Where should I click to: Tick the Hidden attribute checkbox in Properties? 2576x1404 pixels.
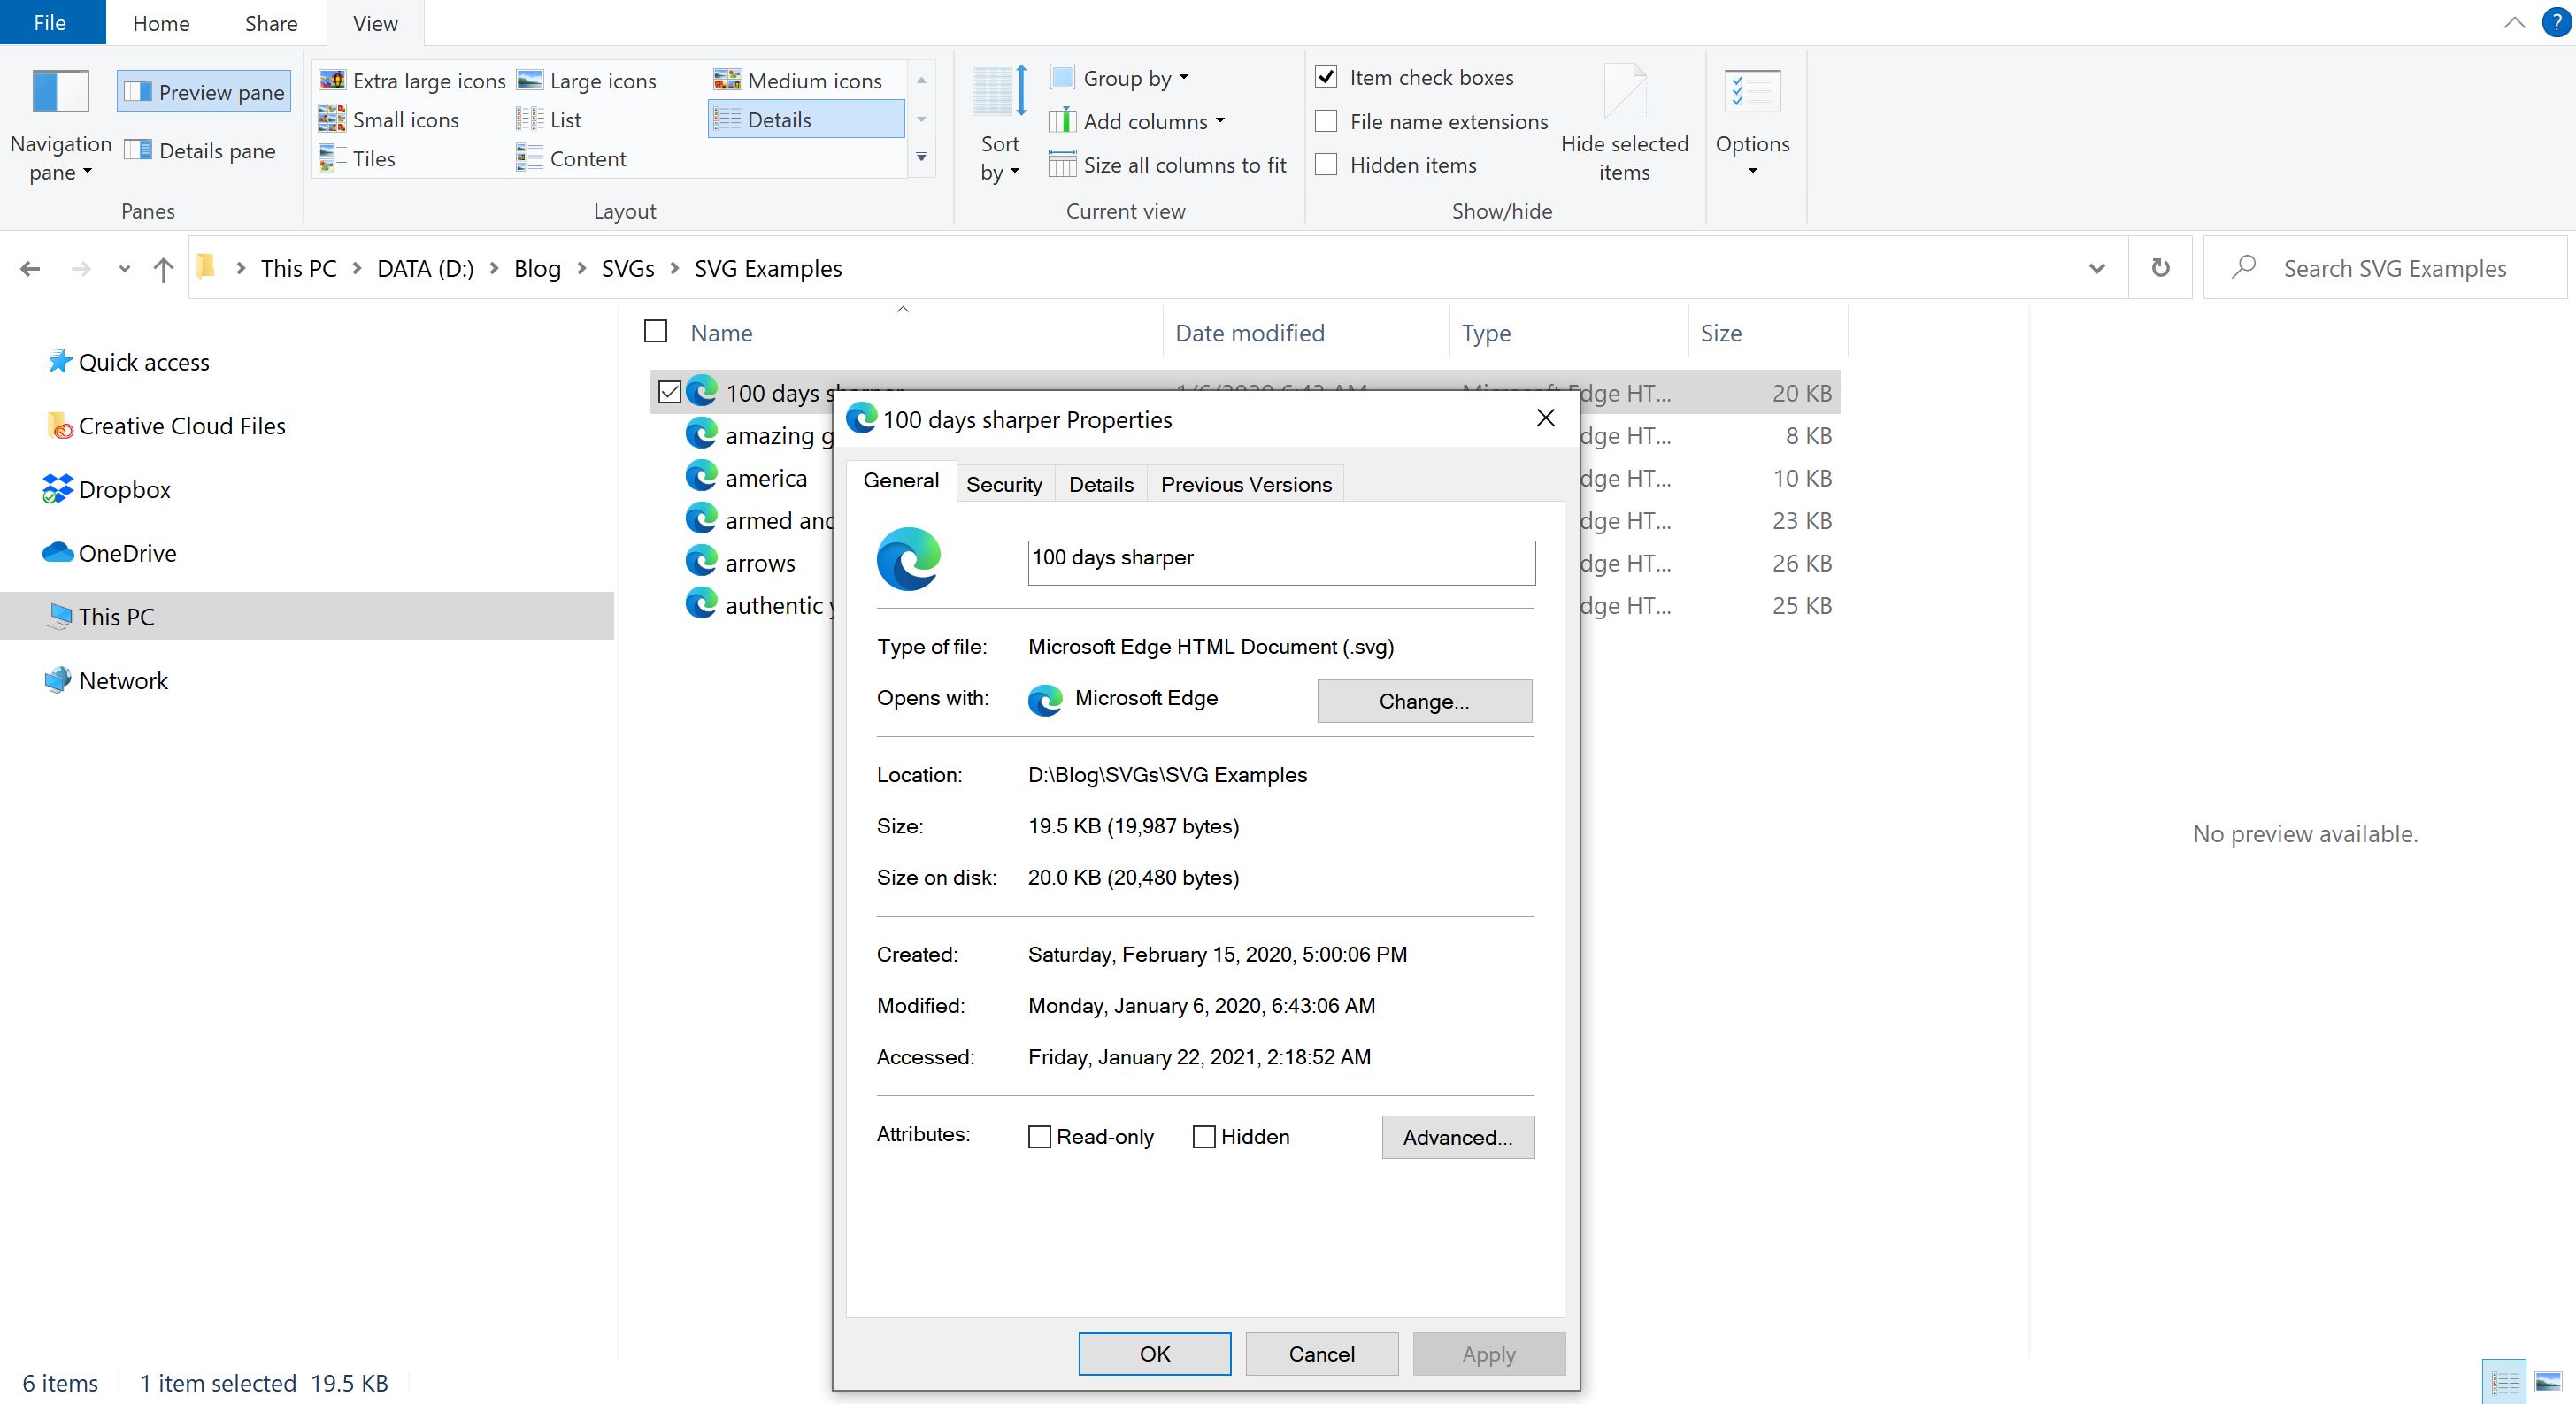(x=1204, y=1137)
